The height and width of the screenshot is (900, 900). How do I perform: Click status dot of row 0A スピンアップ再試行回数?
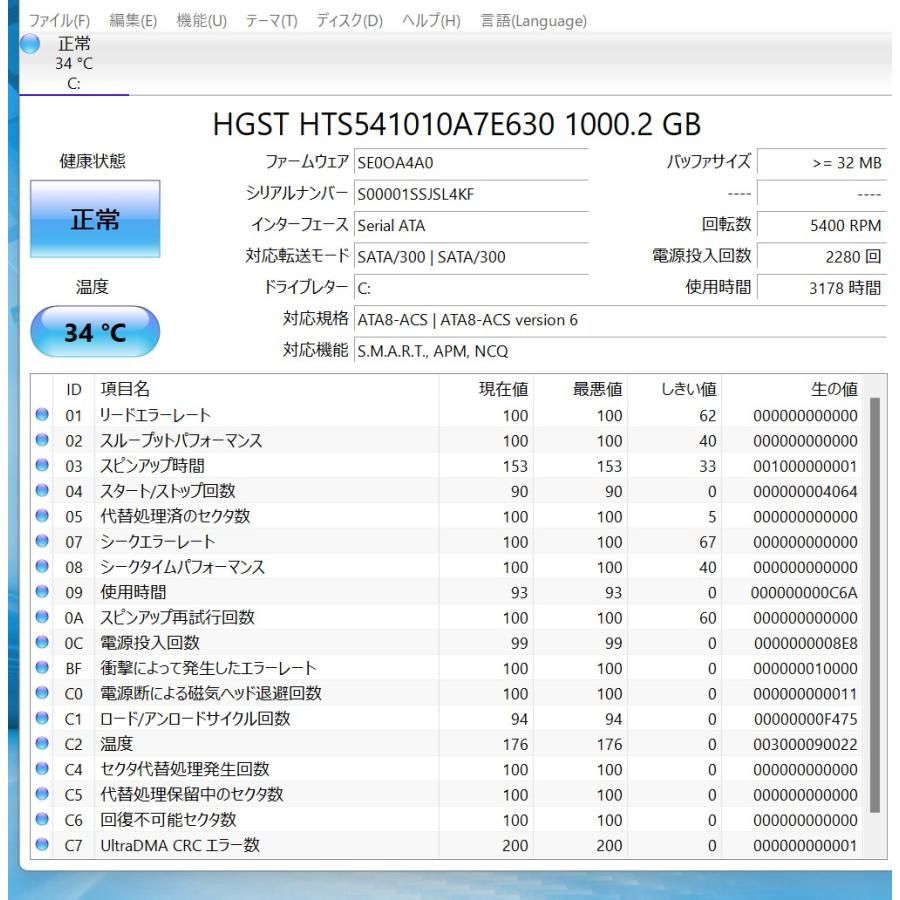(x=42, y=616)
